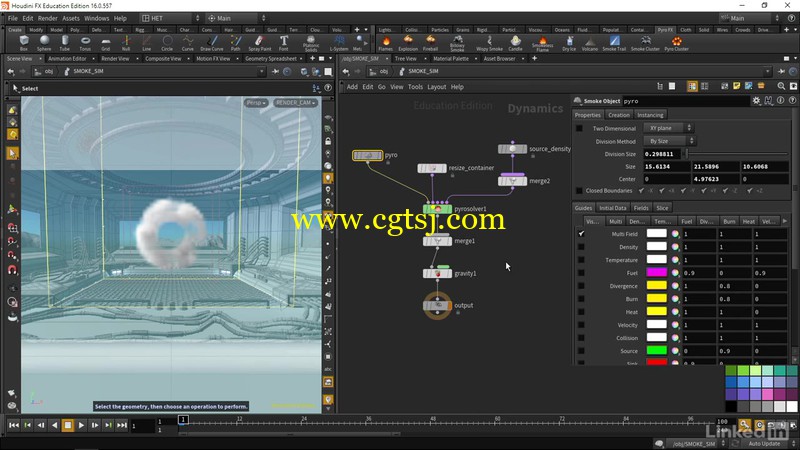Open network editor Layout menu

point(437,87)
